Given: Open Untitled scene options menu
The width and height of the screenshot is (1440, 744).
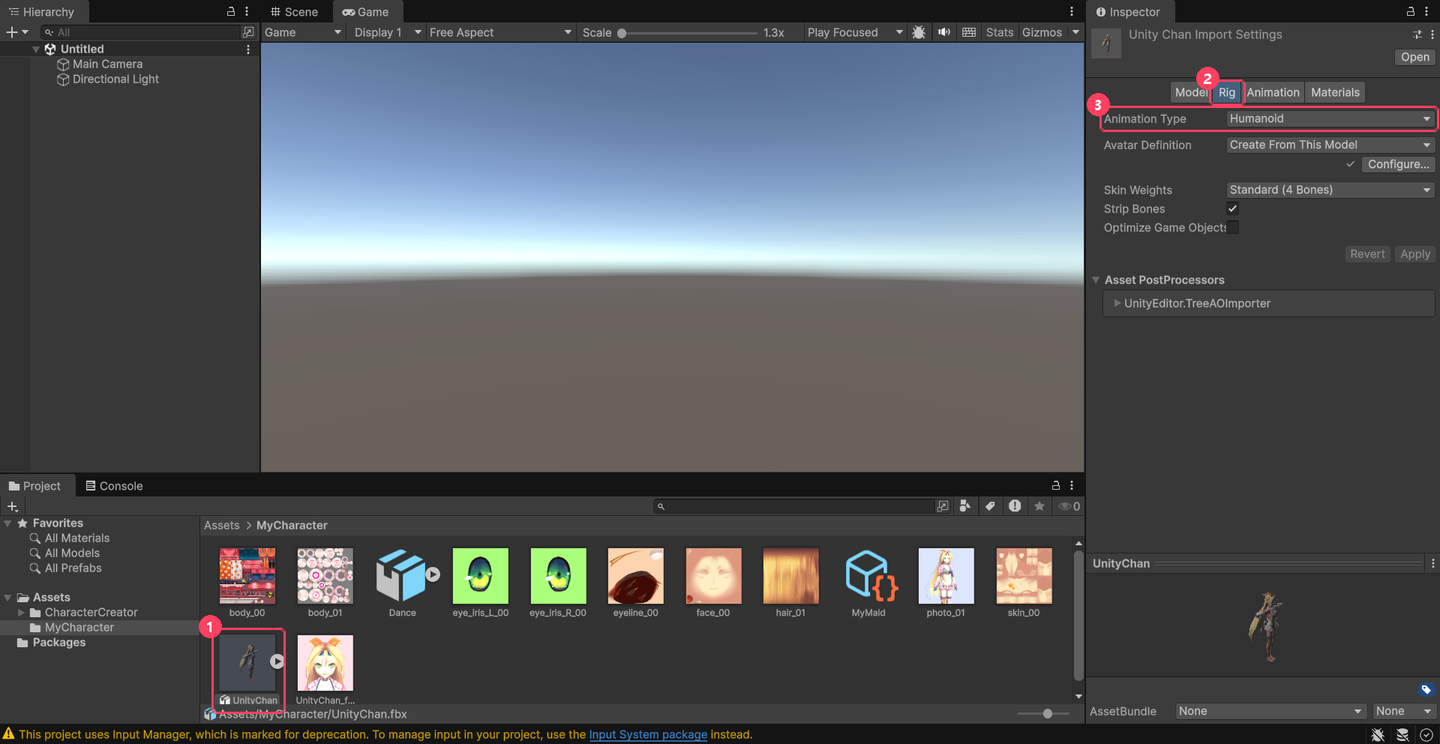Looking at the screenshot, I should coord(248,49).
